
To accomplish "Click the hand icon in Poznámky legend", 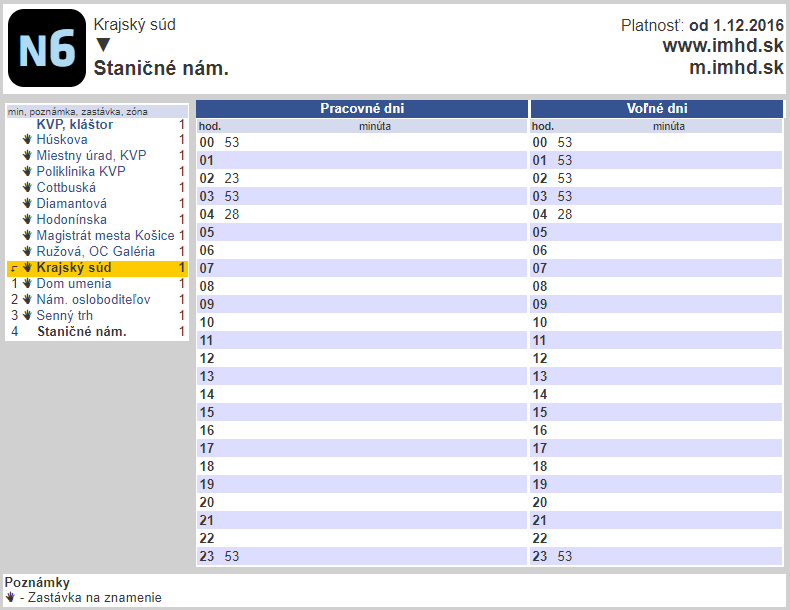I will coord(10,597).
